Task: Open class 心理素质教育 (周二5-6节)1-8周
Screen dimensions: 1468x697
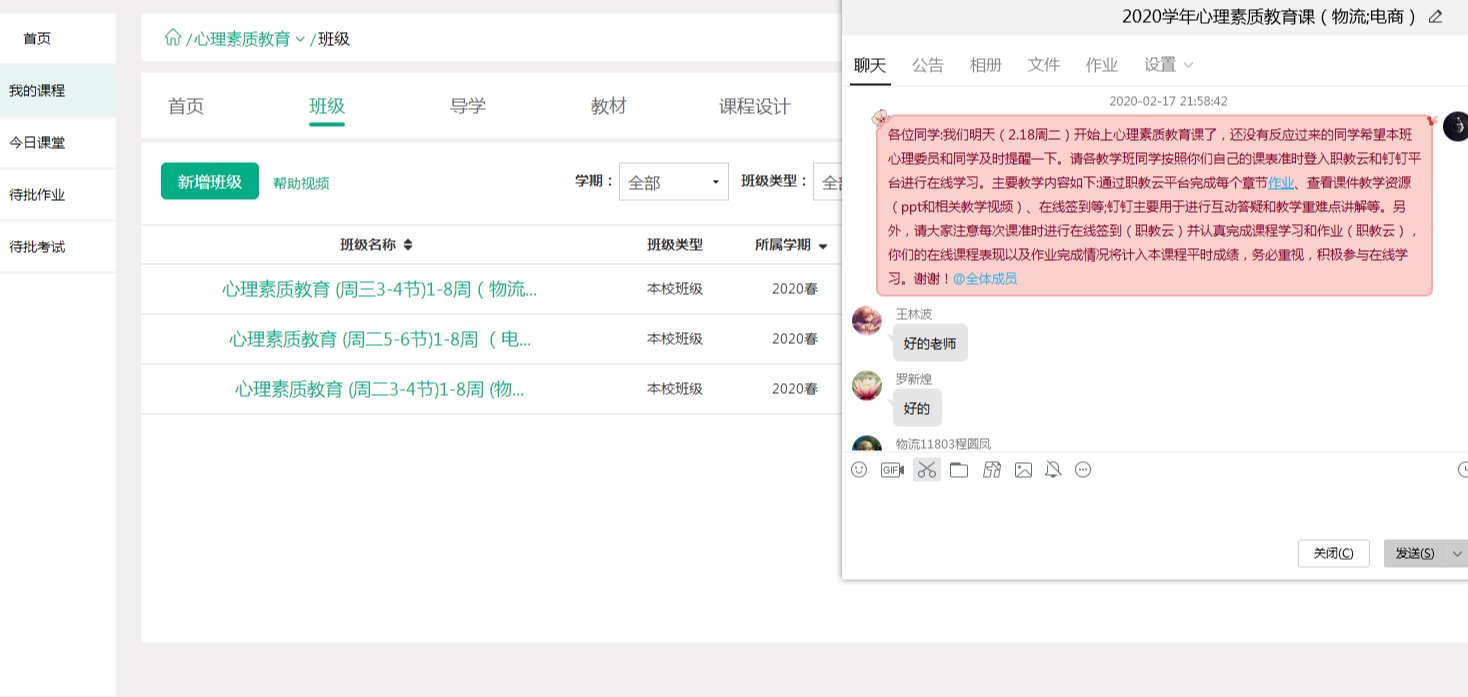Action: point(380,339)
